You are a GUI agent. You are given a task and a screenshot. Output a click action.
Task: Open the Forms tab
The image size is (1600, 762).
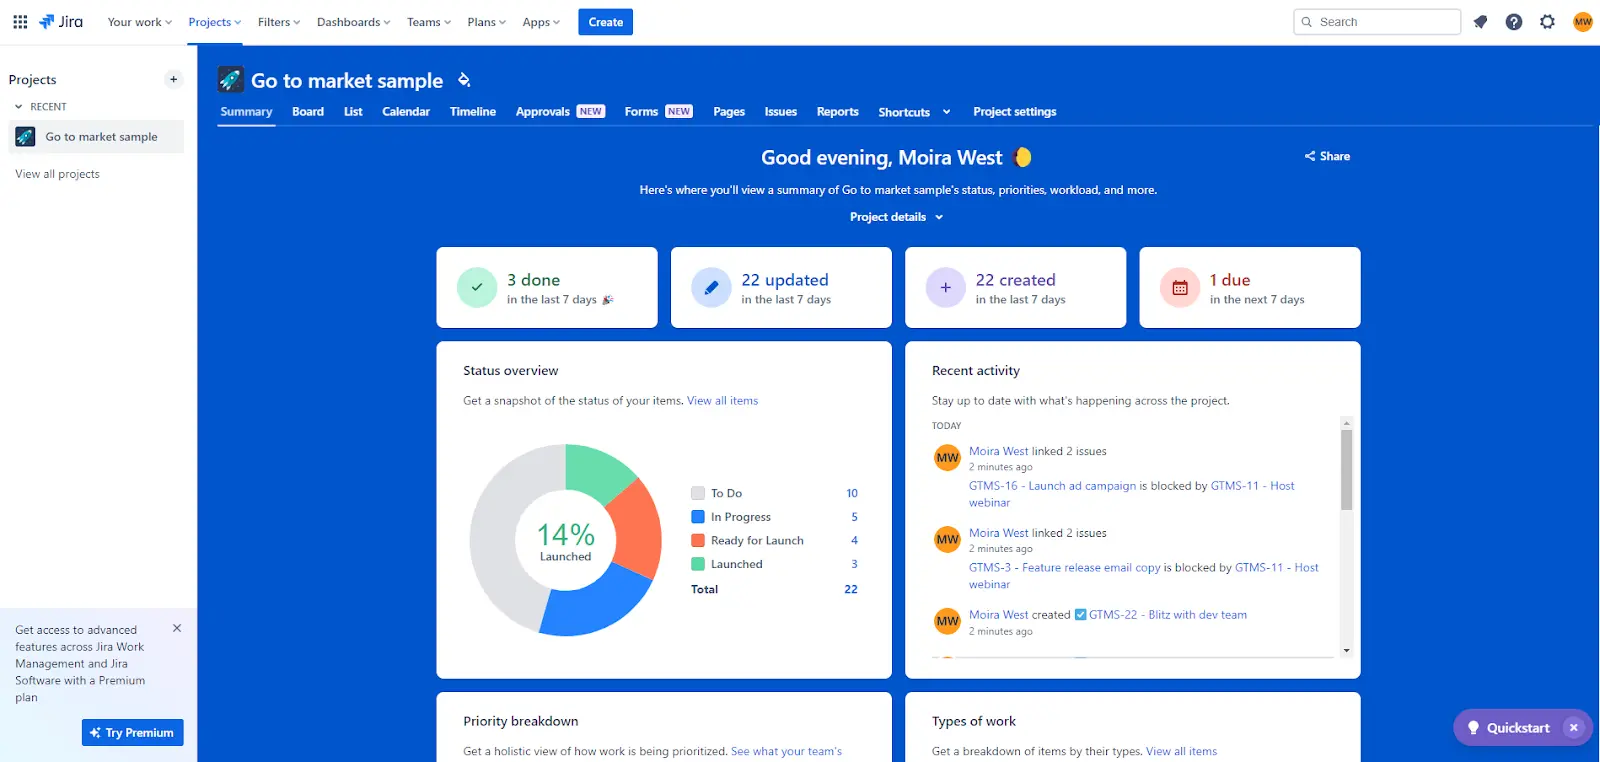[658, 112]
